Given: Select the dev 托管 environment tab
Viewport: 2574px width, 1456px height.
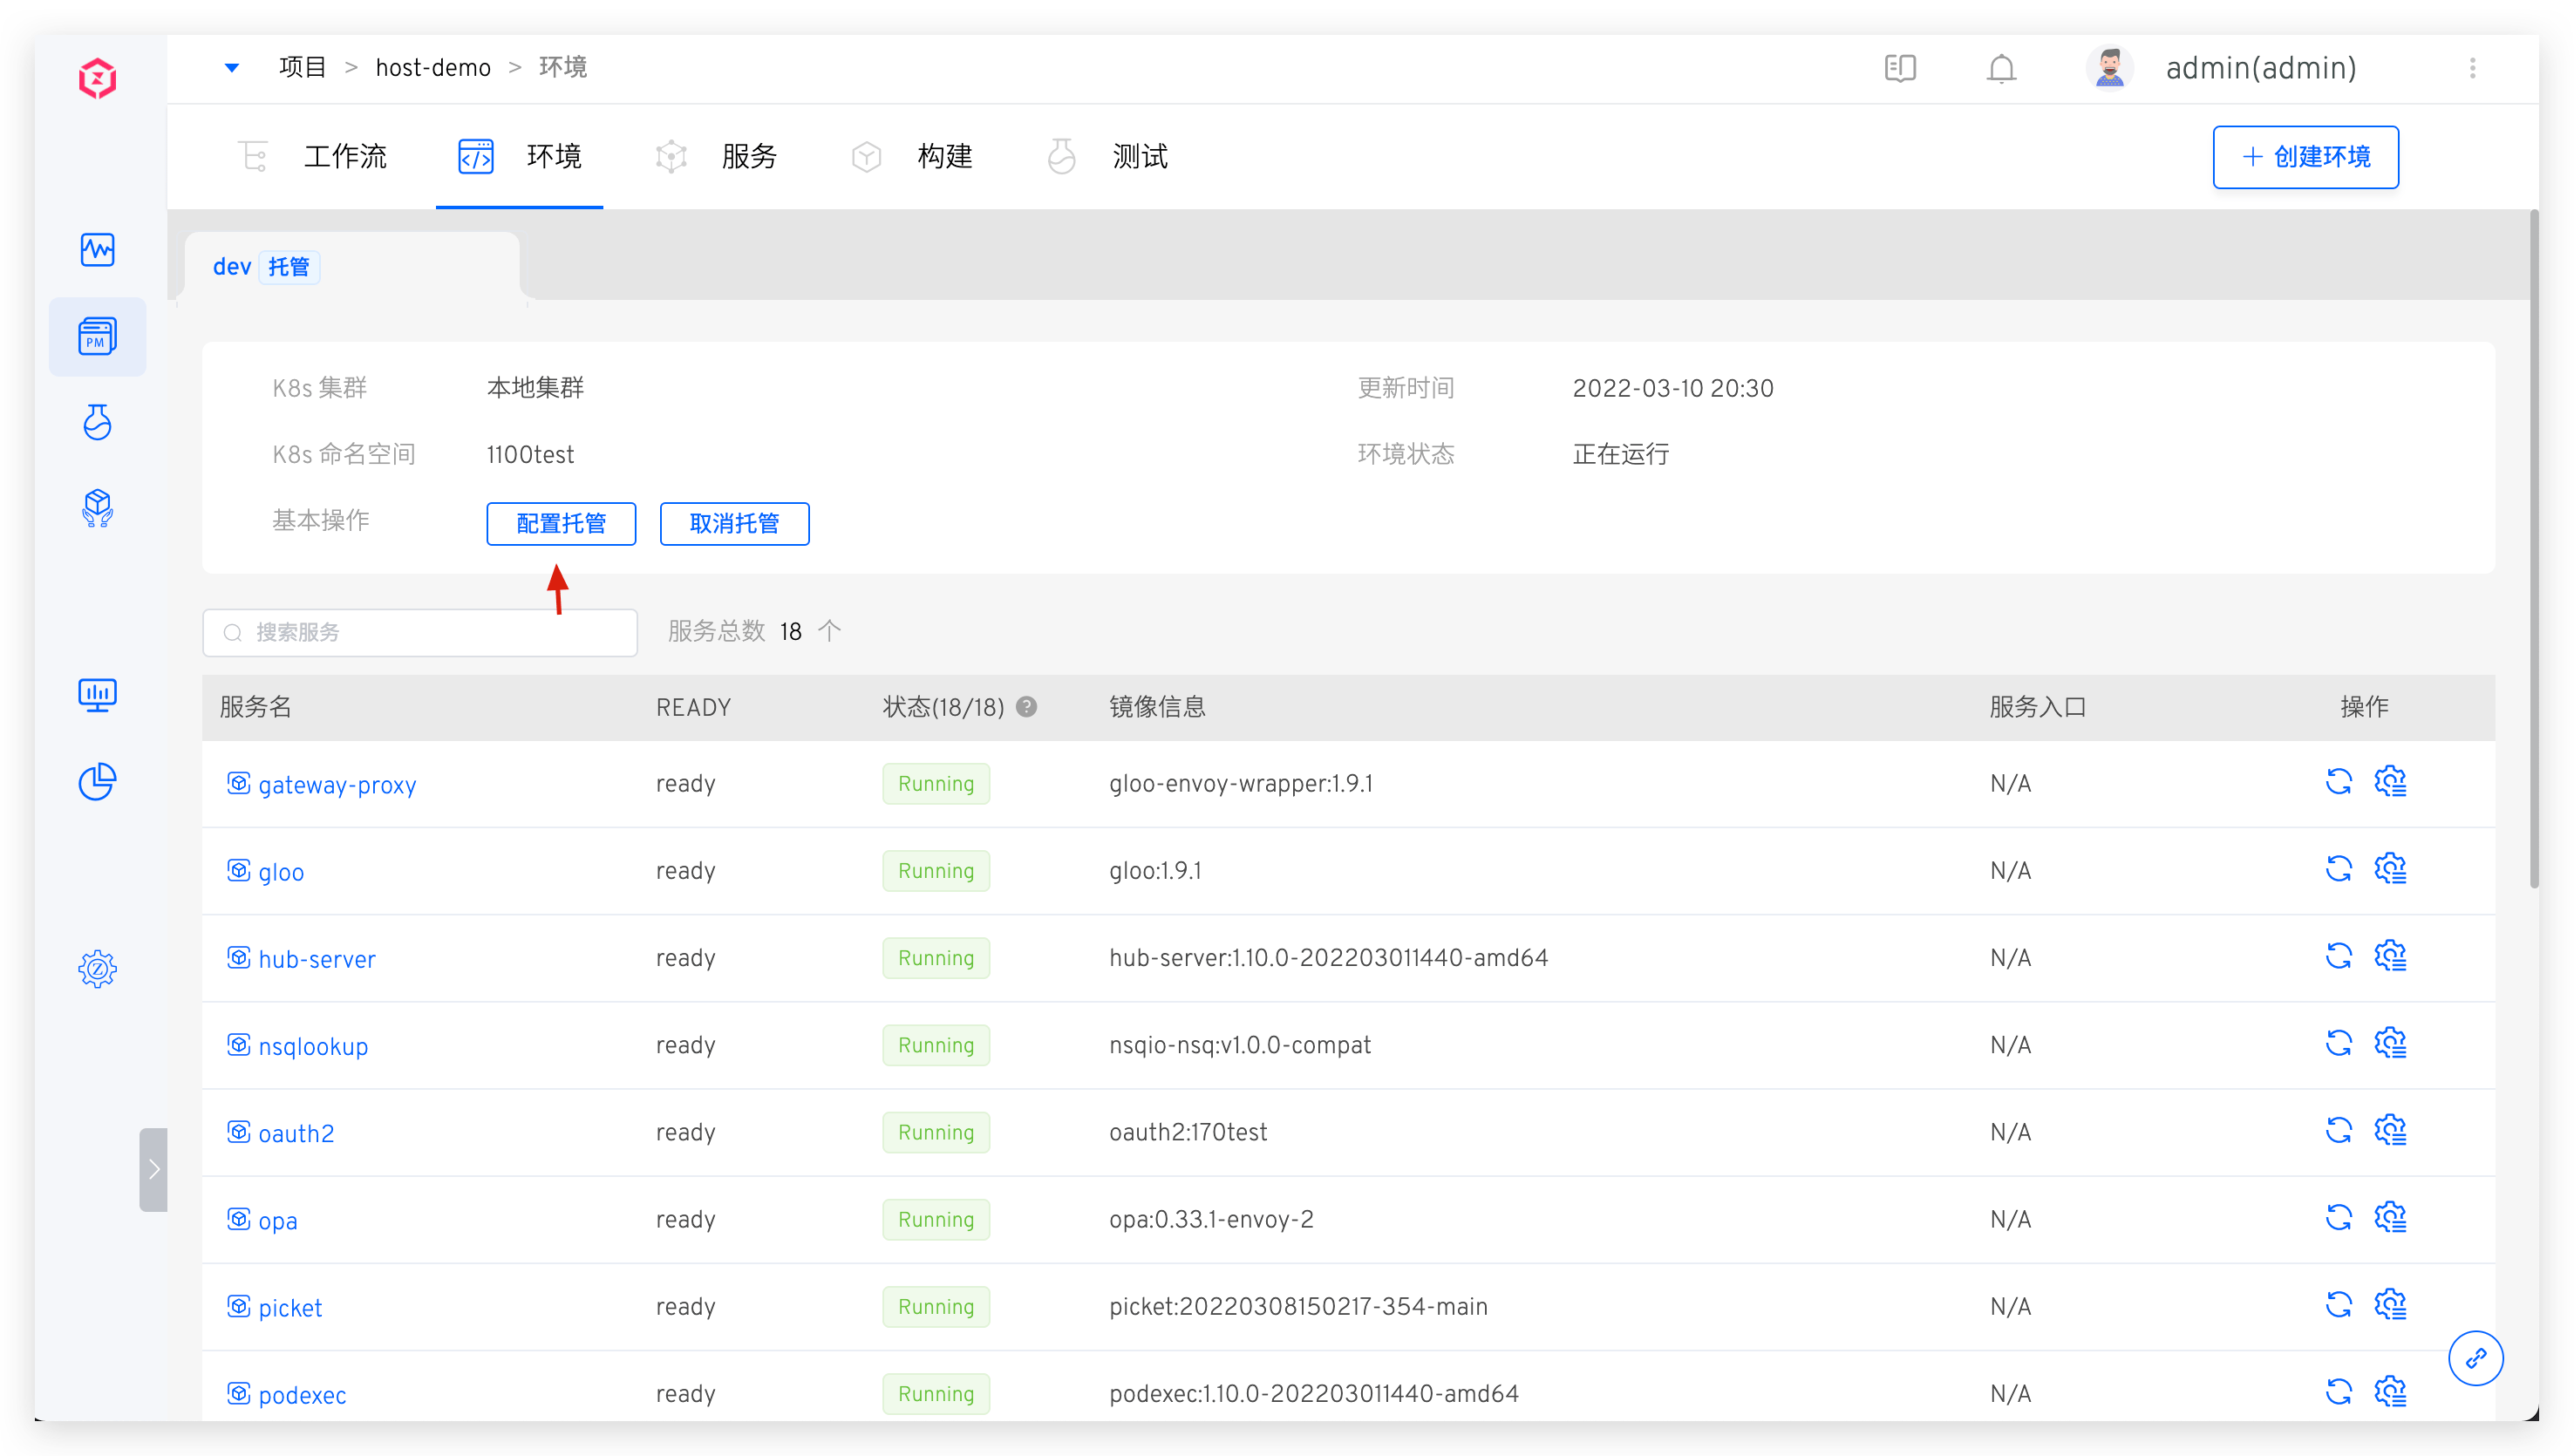Looking at the screenshot, I should point(262,267).
